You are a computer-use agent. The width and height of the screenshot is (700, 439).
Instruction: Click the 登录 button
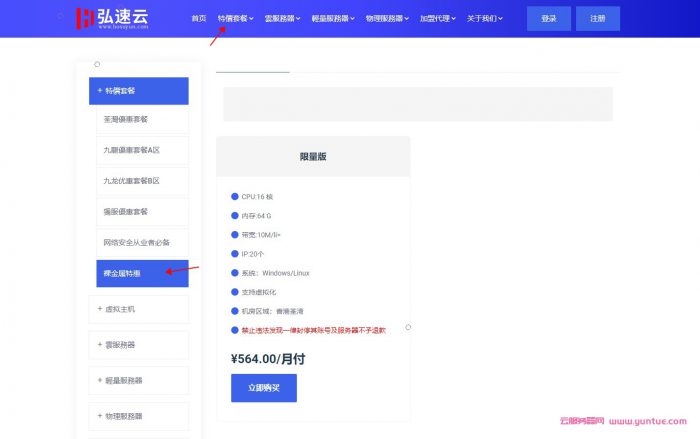click(549, 18)
